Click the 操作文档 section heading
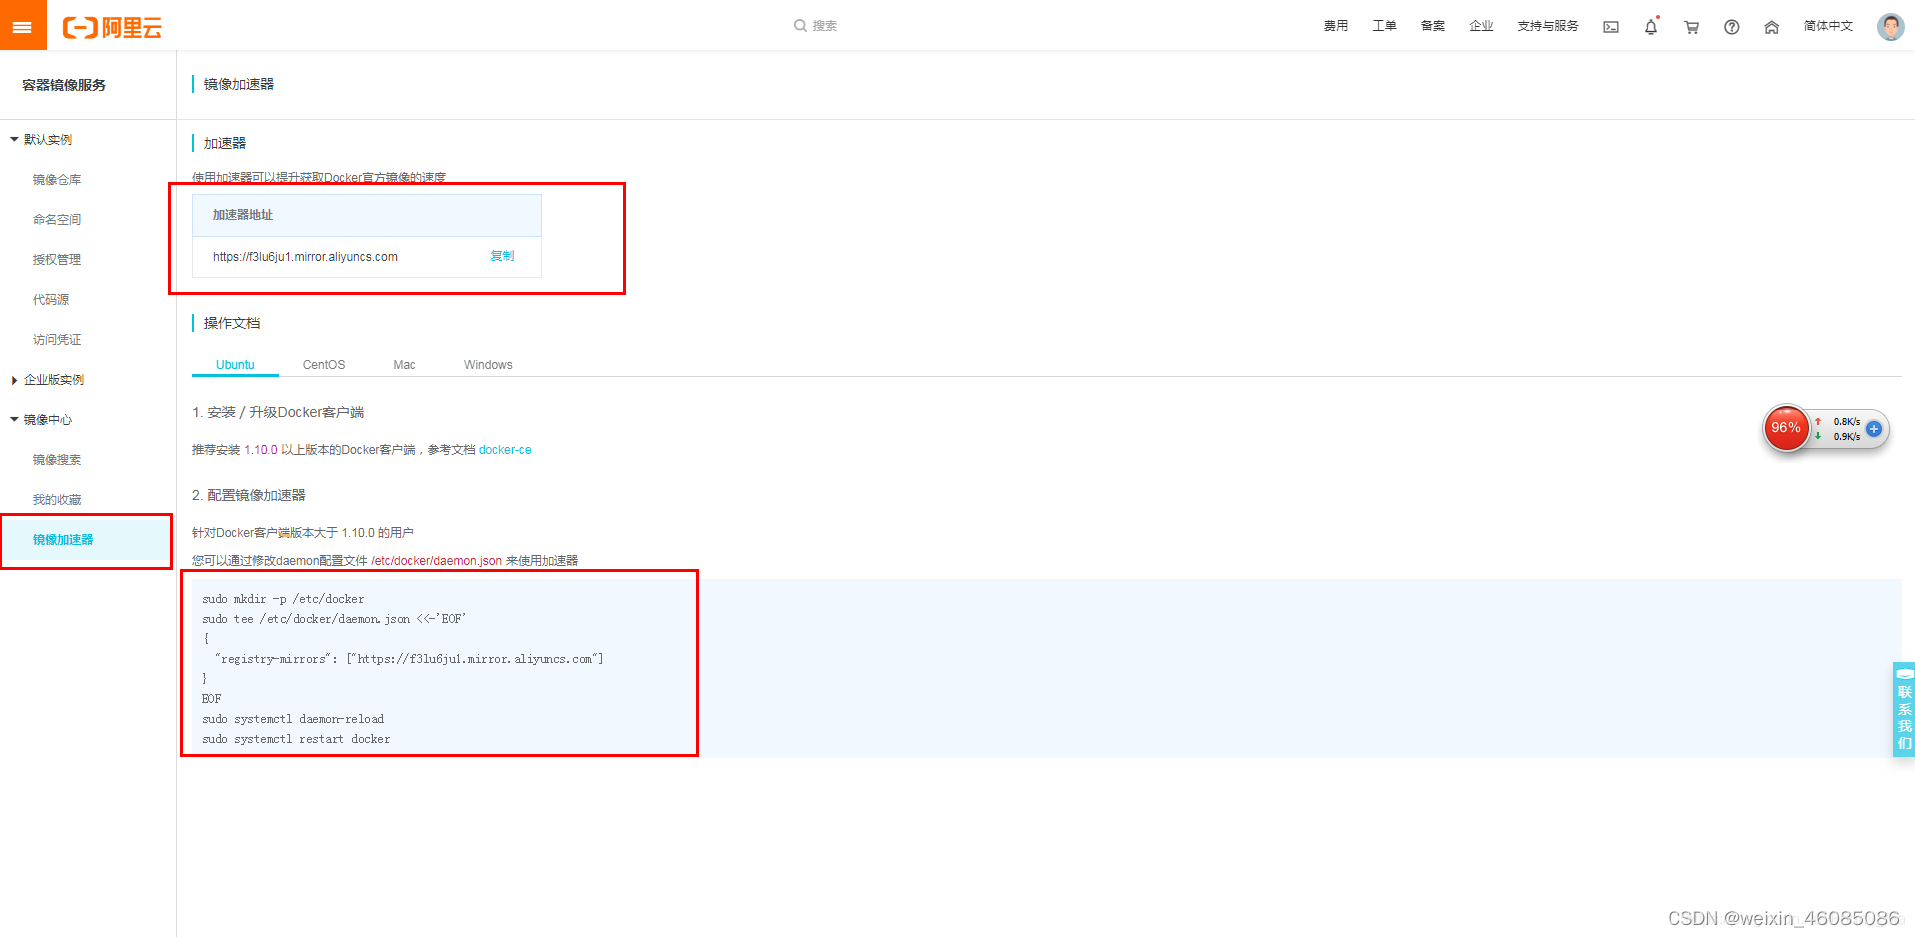Image resolution: width=1915 pixels, height=937 pixels. point(232,323)
